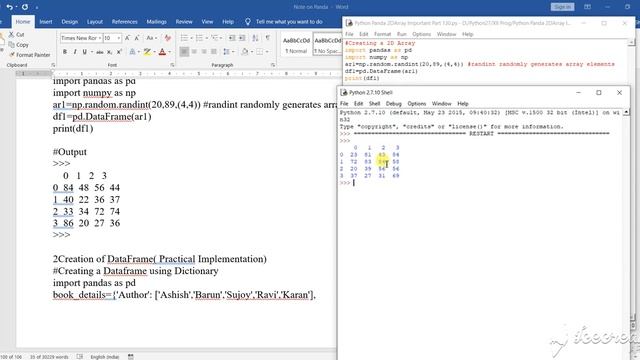
Task: Toggle show/hide paragraph marks (¶)
Action: pos(268,38)
